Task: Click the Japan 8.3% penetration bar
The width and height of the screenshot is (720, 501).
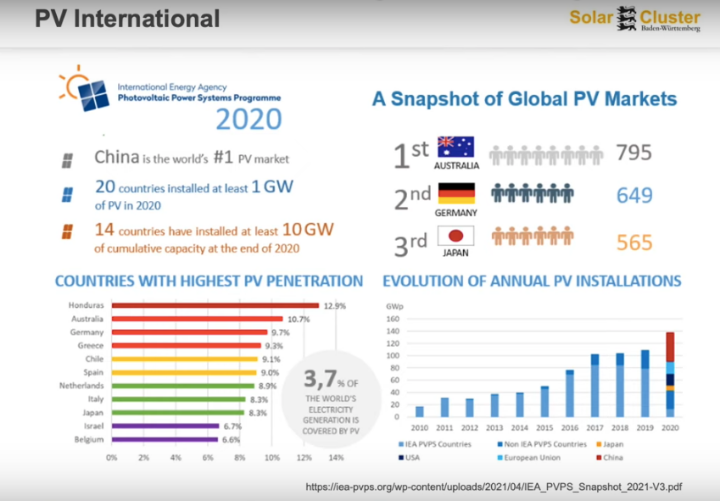Action: (x=178, y=412)
